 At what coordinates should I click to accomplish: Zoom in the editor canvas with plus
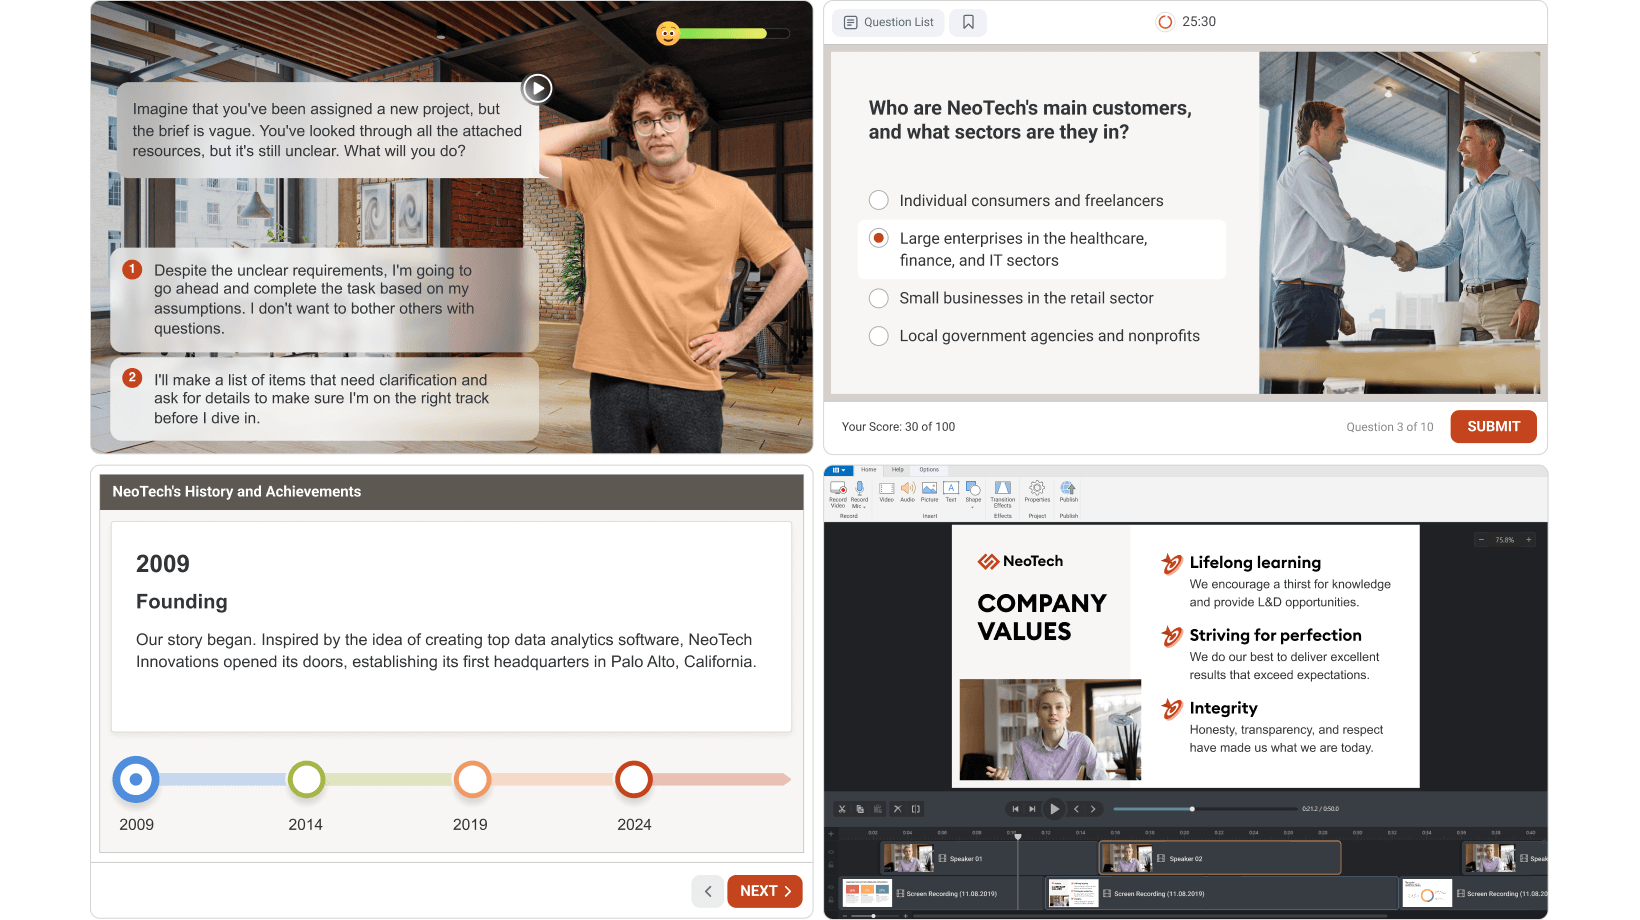(x=1528, y=540)
